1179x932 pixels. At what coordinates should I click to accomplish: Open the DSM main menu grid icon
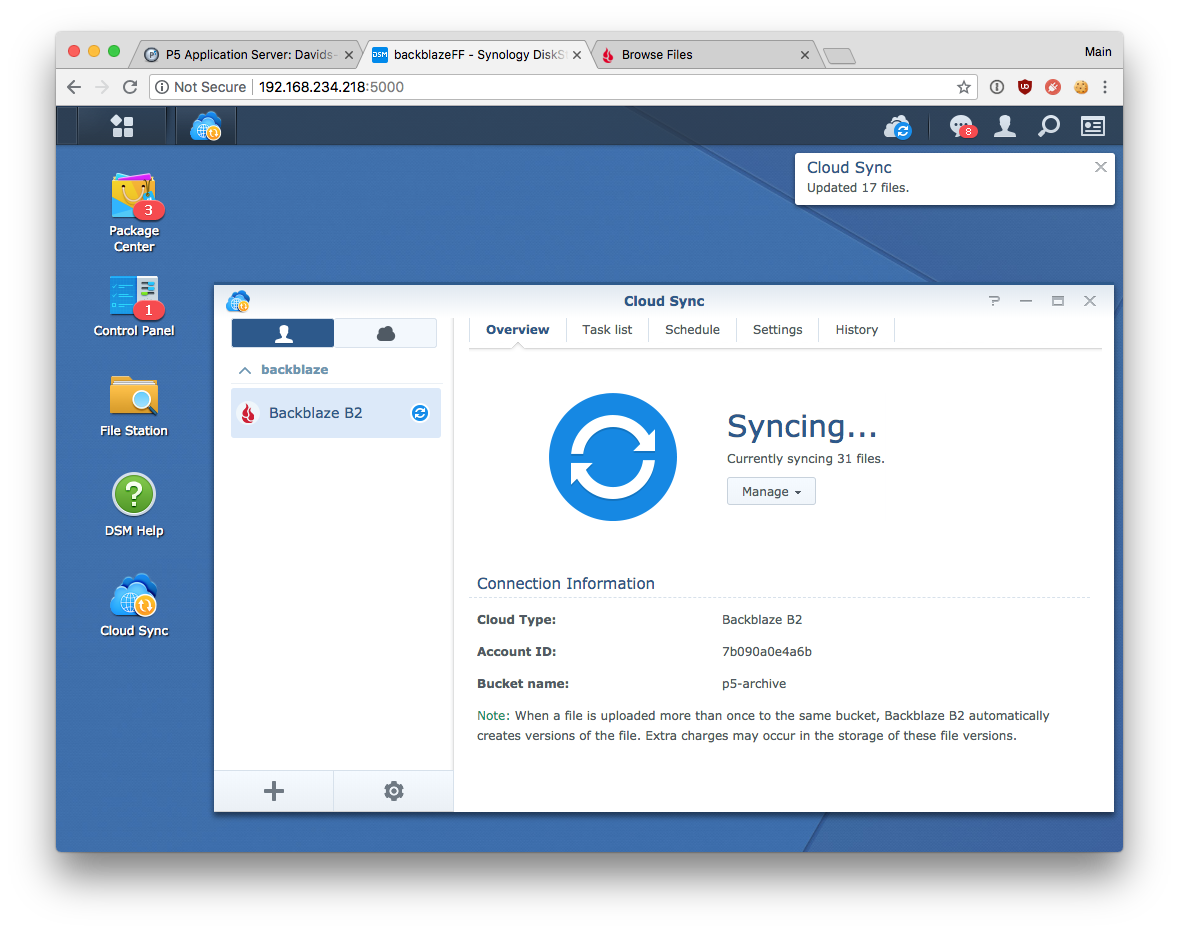[x=122, y=126]
